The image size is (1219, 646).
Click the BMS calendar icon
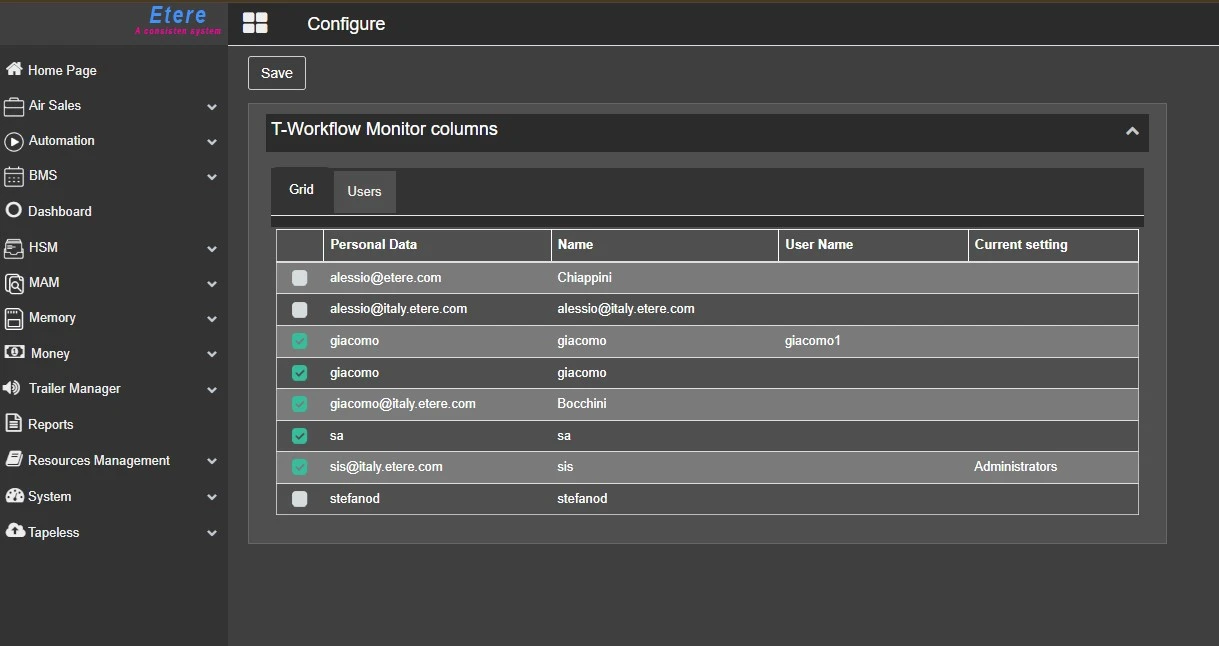tap(14, 177)
